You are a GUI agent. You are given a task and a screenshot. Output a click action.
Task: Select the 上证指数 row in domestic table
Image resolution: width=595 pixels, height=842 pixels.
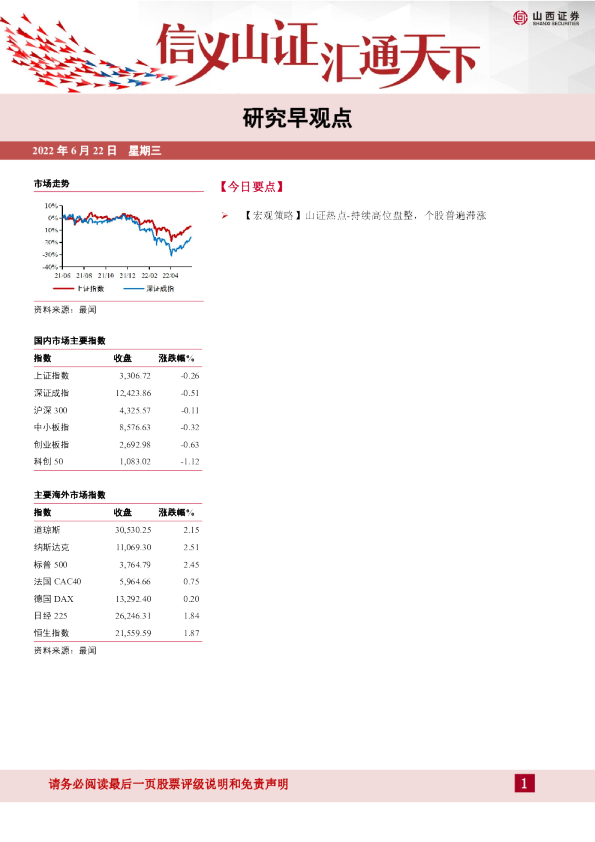pyautogui.click(x=117, y=376)
